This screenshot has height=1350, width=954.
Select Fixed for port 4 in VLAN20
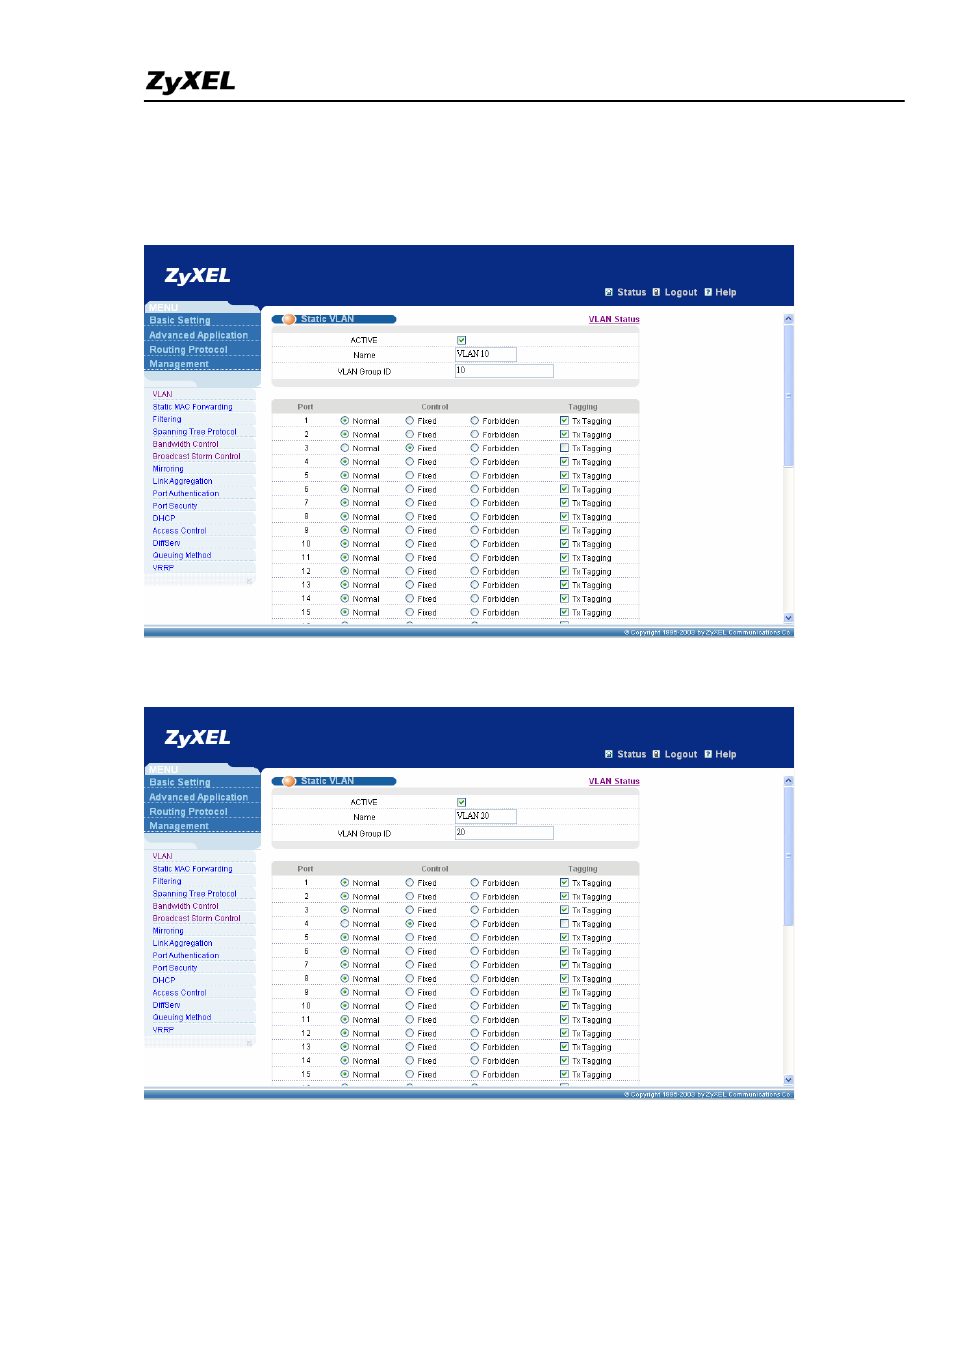(x=410, y=924)
